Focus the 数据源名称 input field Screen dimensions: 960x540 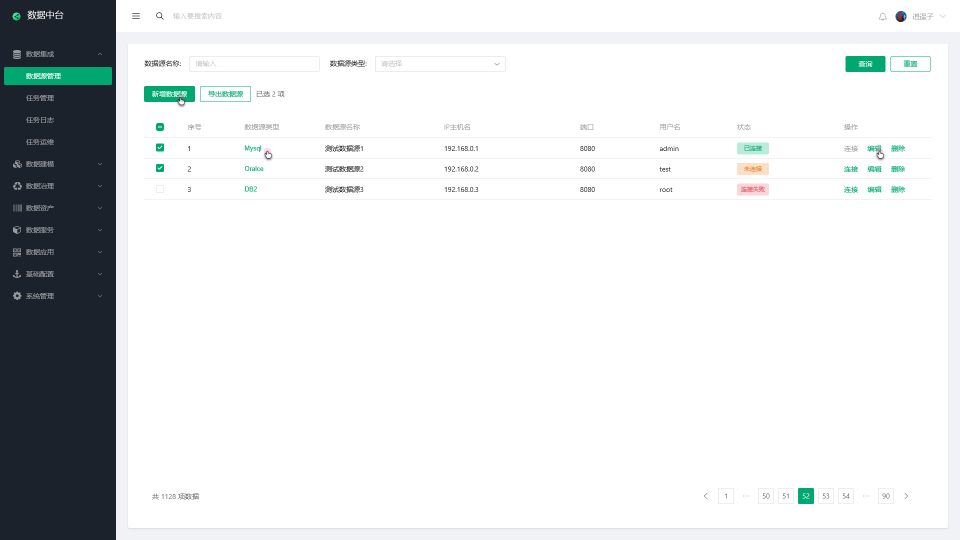[254, 64]
